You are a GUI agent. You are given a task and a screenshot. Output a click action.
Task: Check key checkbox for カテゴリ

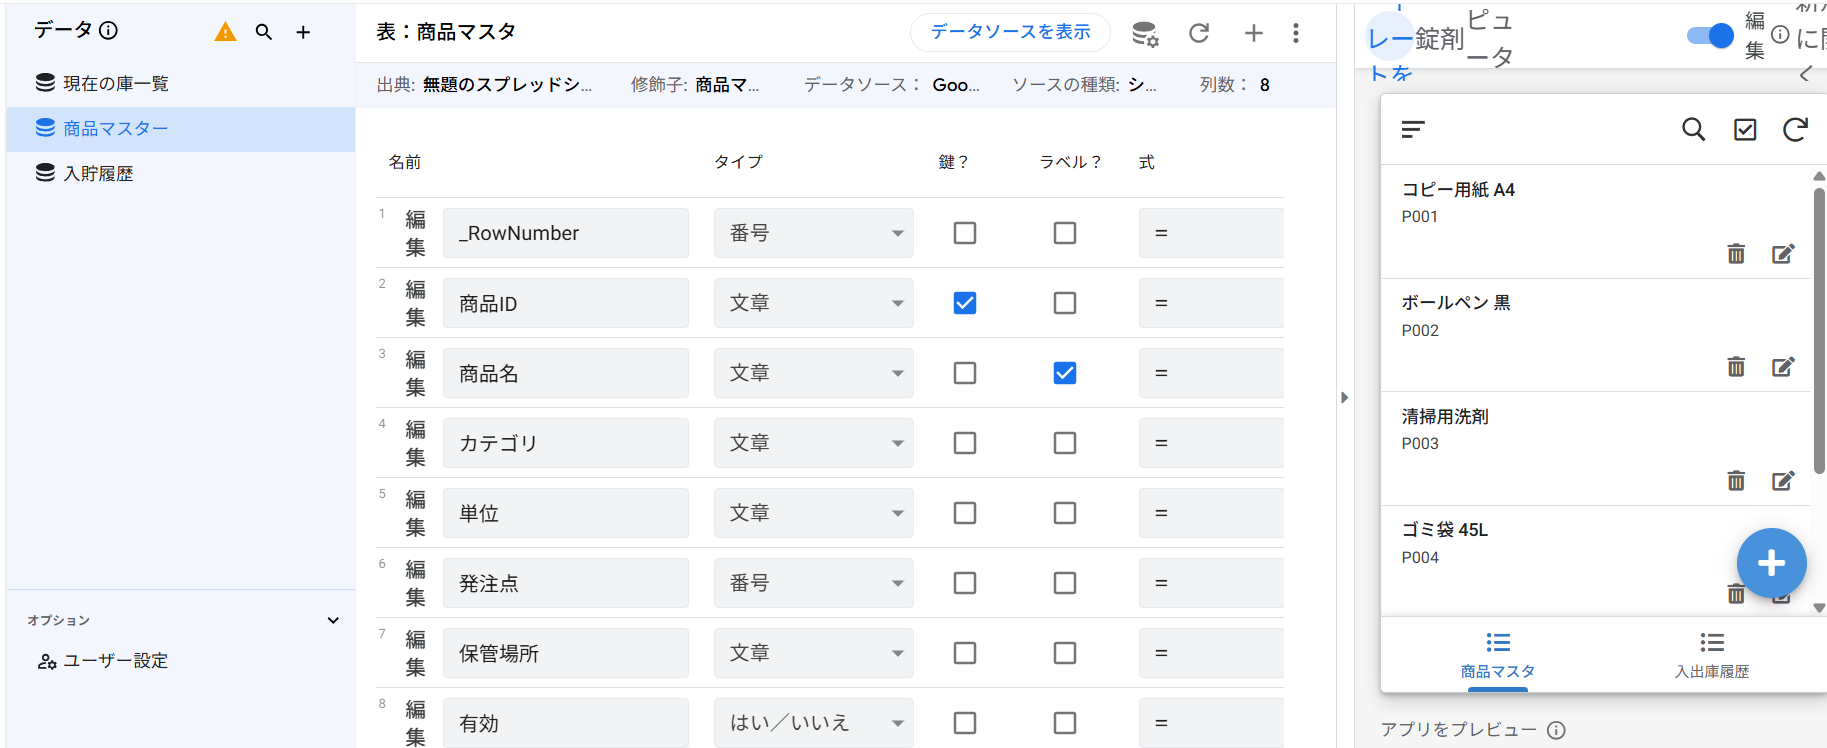pos(965,443)
